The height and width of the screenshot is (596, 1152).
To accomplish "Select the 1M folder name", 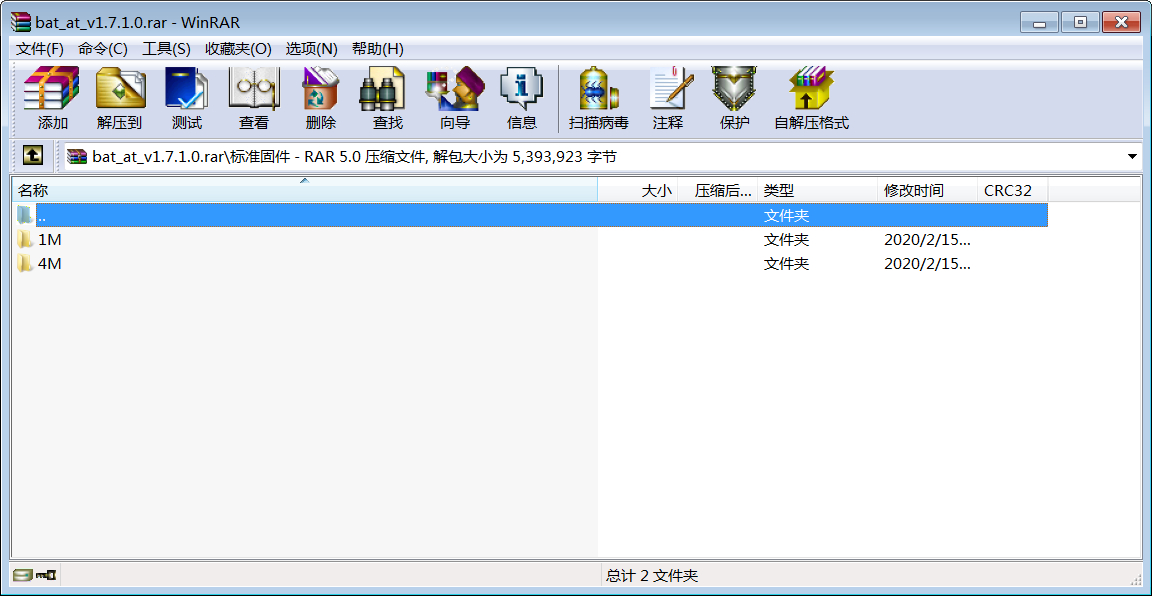I will pyautogui.click(x=50, y=240).
